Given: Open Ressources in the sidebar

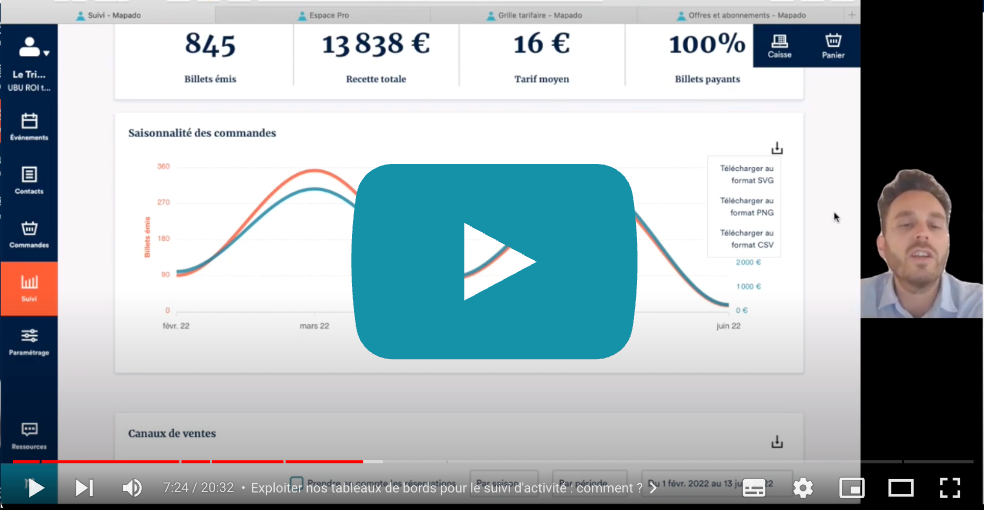Looking at the screenshot, I should click(29, 436).
